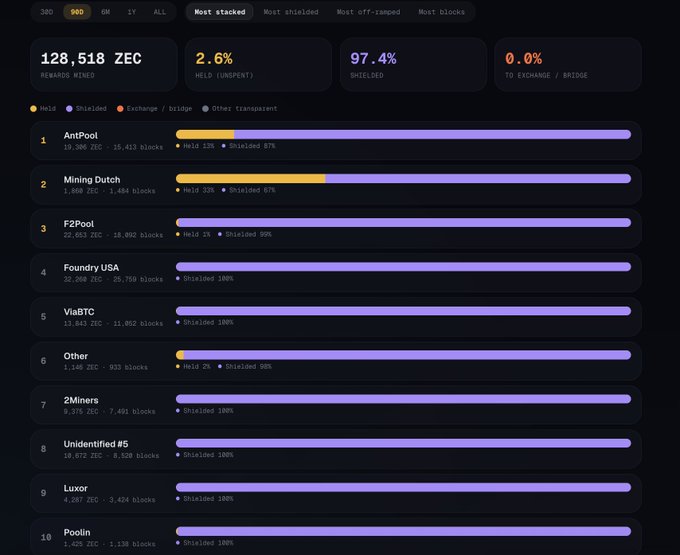680x555 pixels.
Task: Click 'Shielded 87%' under AntPool's bar
Action: [248, 146]
